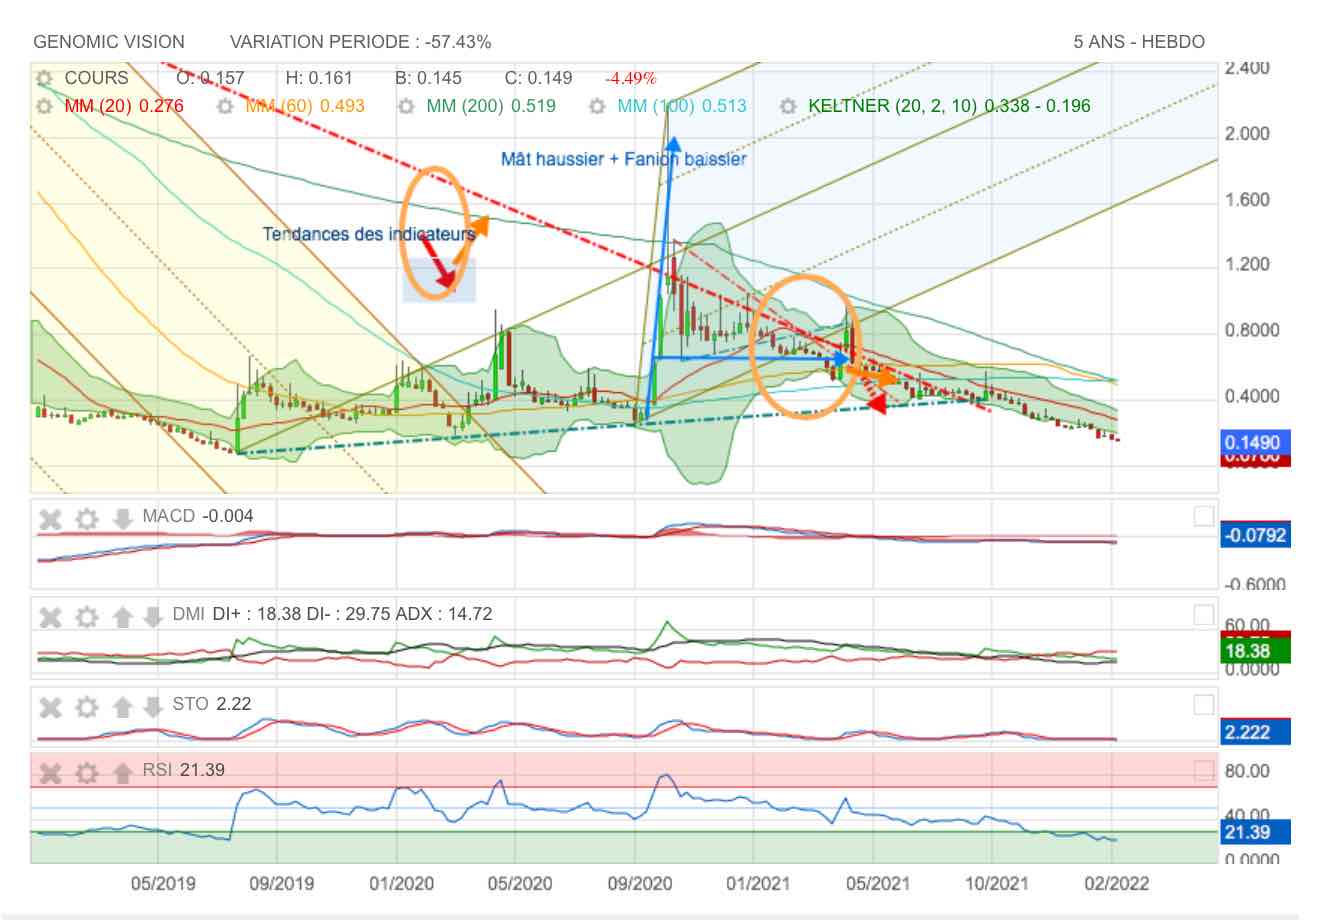Select the MM (100) 0.513 legend

682,106
